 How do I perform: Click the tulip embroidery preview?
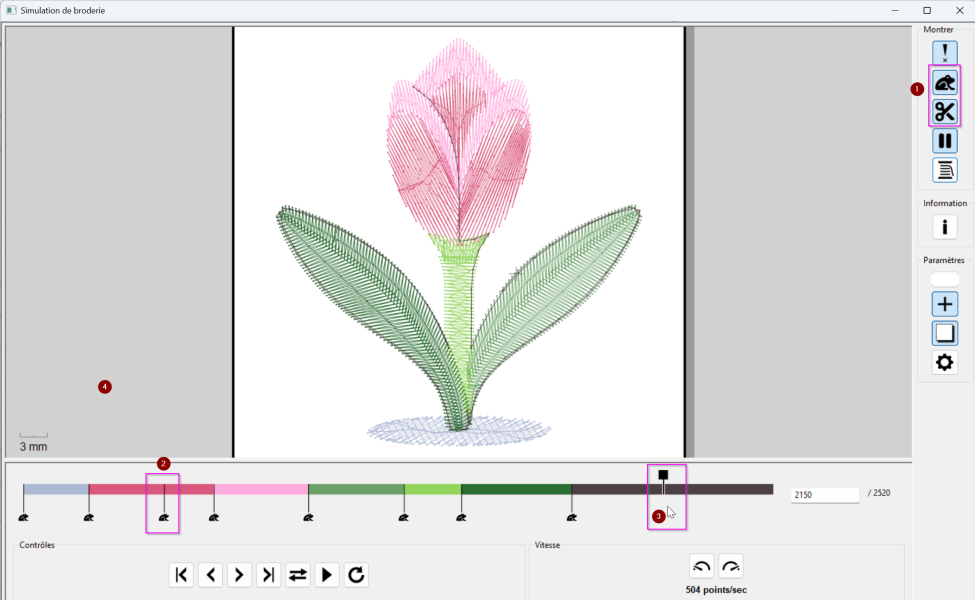[459, 242]
